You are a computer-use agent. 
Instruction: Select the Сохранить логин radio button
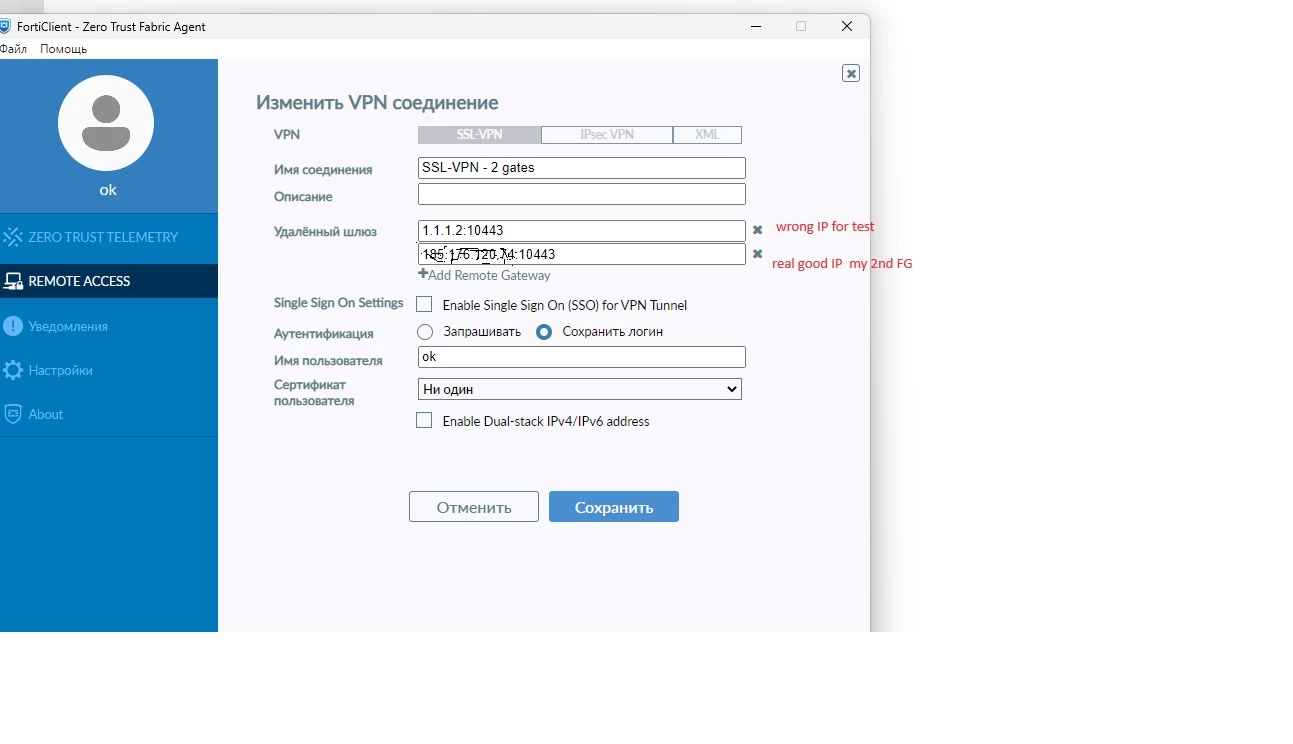click(544, 332)
